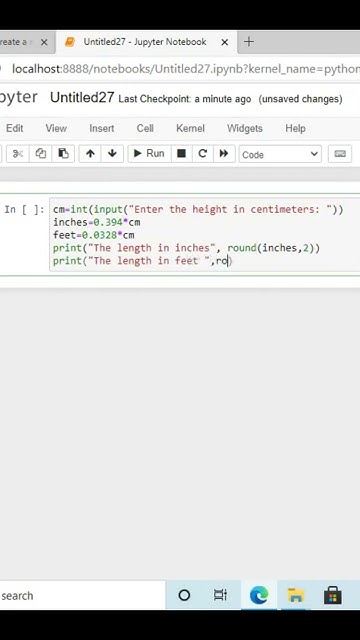The height and width of the screenshot is (640, 360).
Task: Open File Explorer from taskbar
Action: (x=296, y=596)
